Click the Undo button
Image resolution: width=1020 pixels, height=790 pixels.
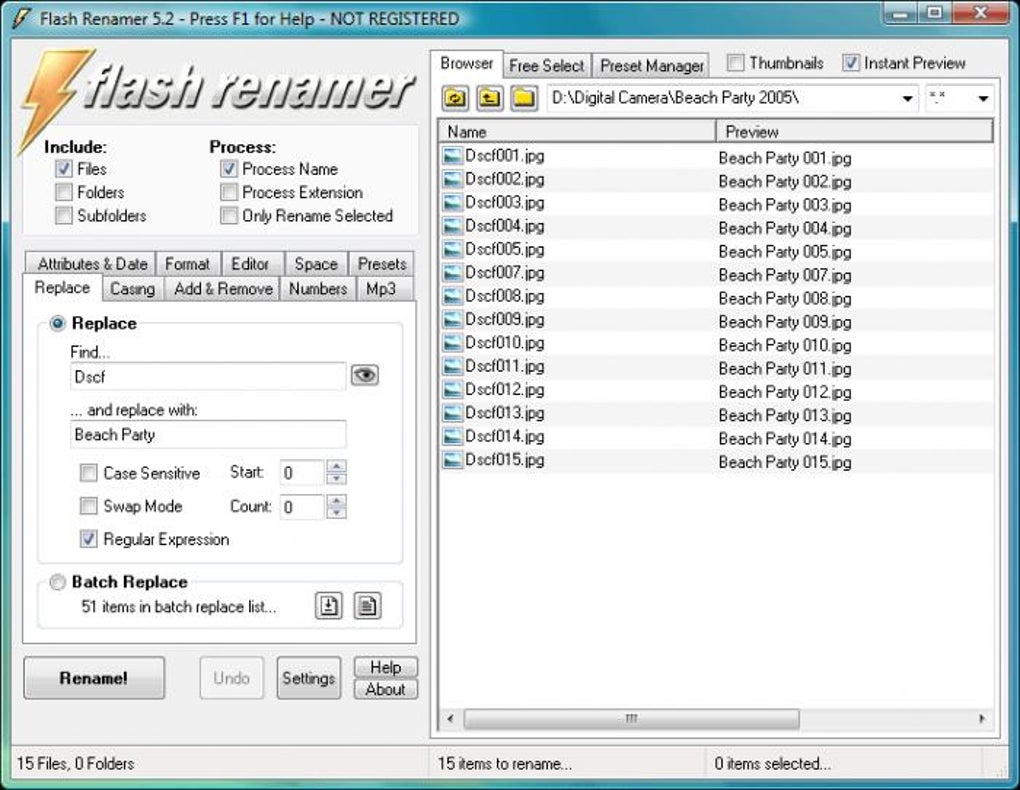click(232, 678)
